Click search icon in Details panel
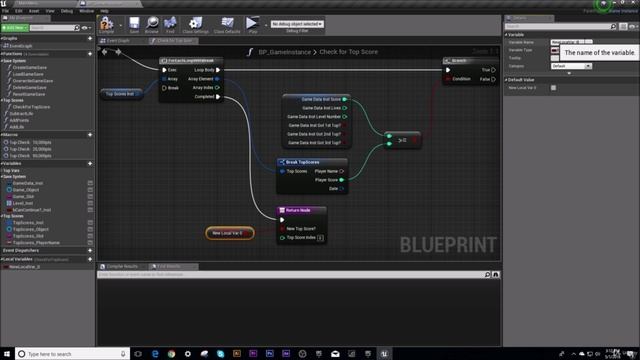 (613, 27)
